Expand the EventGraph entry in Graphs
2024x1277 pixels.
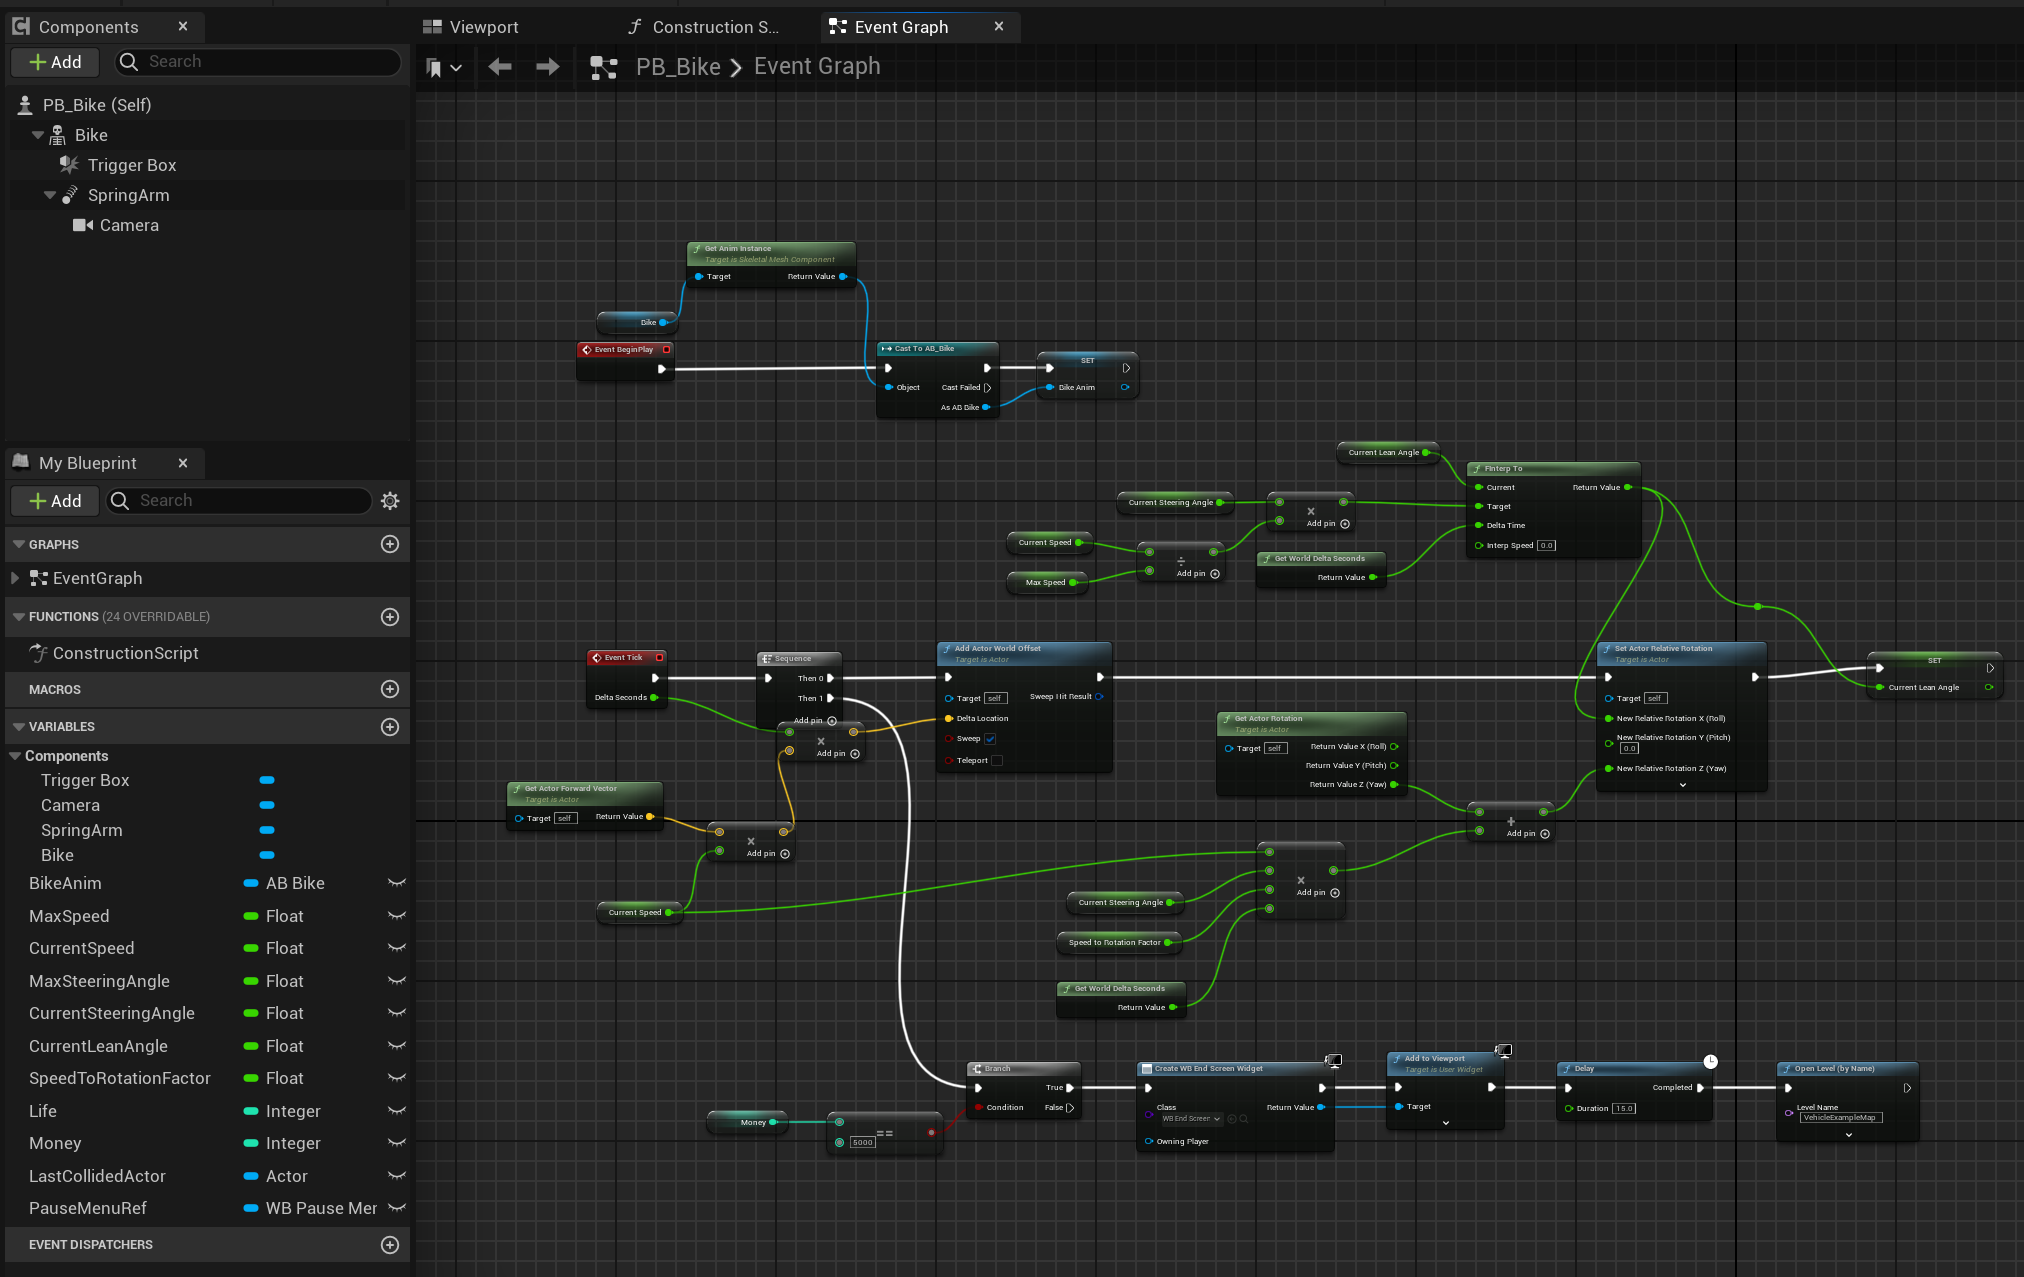pyautogui.click(x=14, y=578)
